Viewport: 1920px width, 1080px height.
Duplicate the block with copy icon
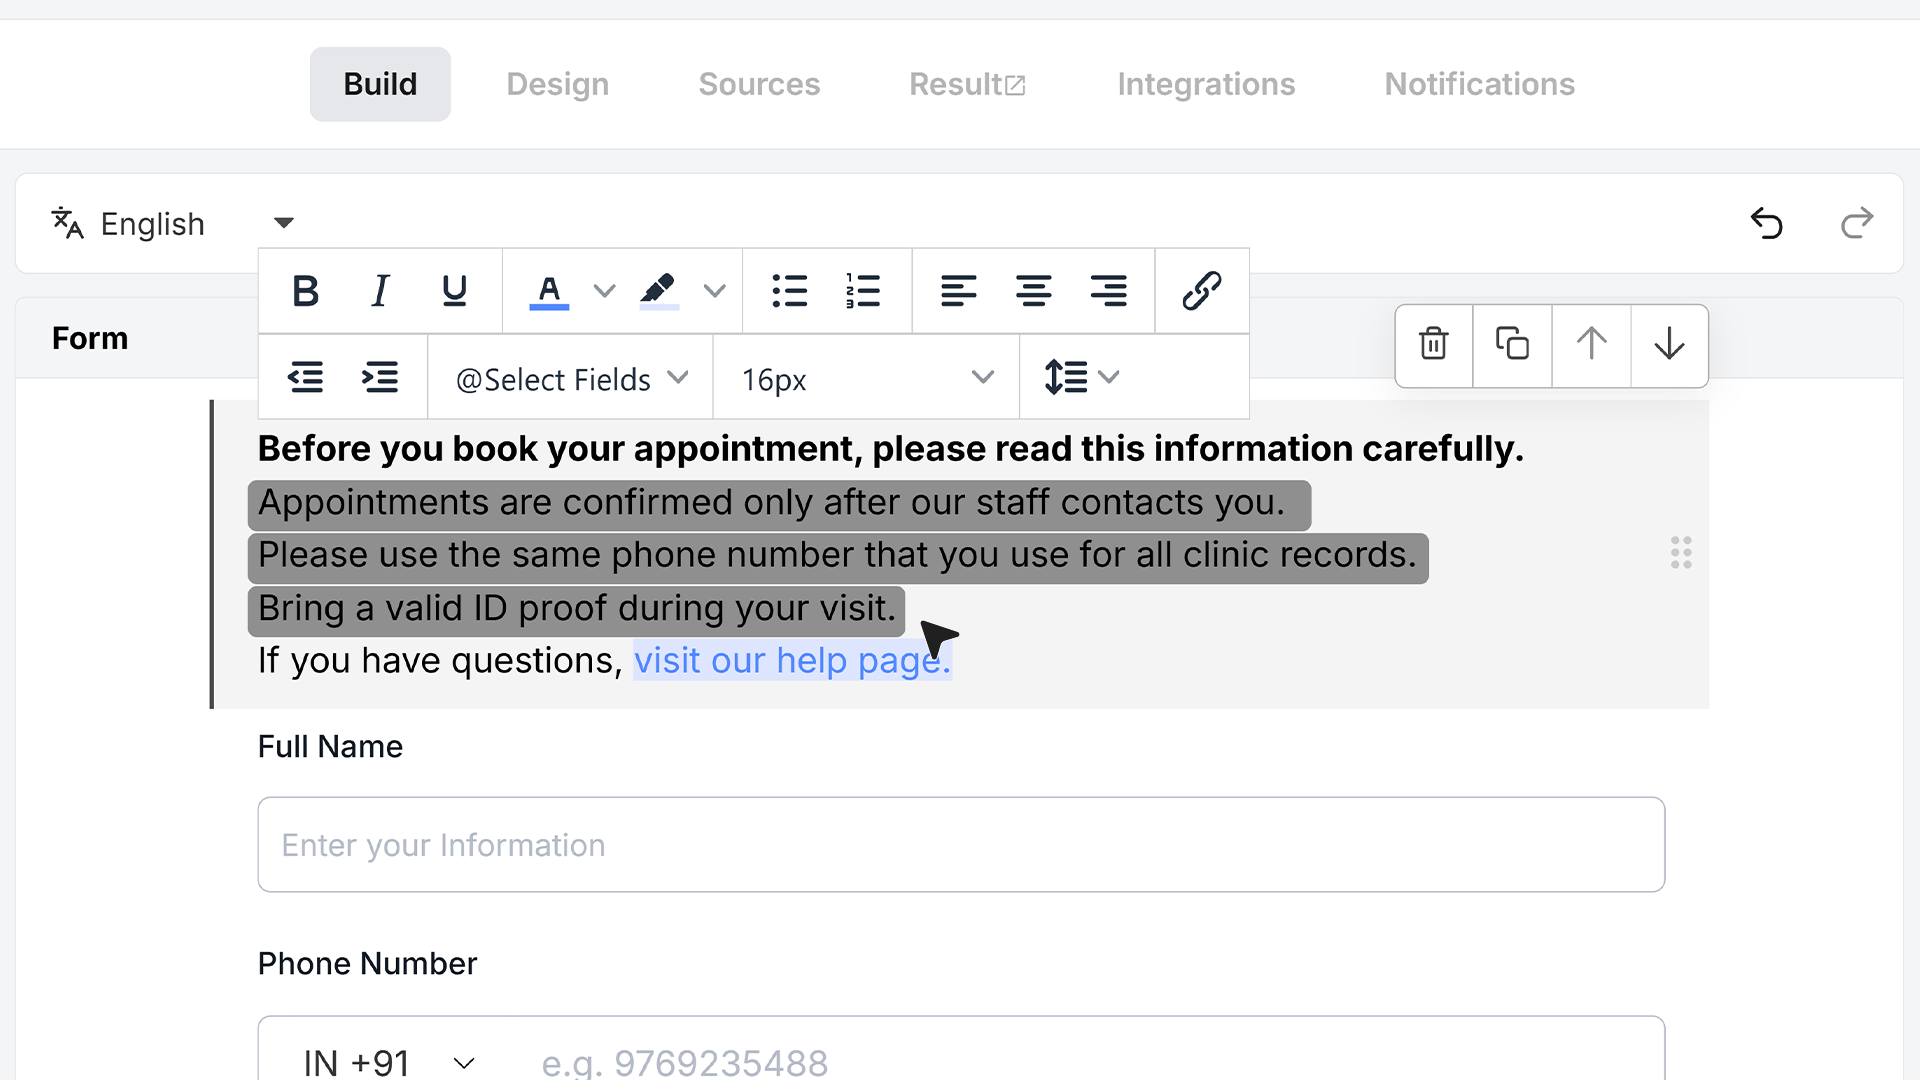pos(1512,344)
